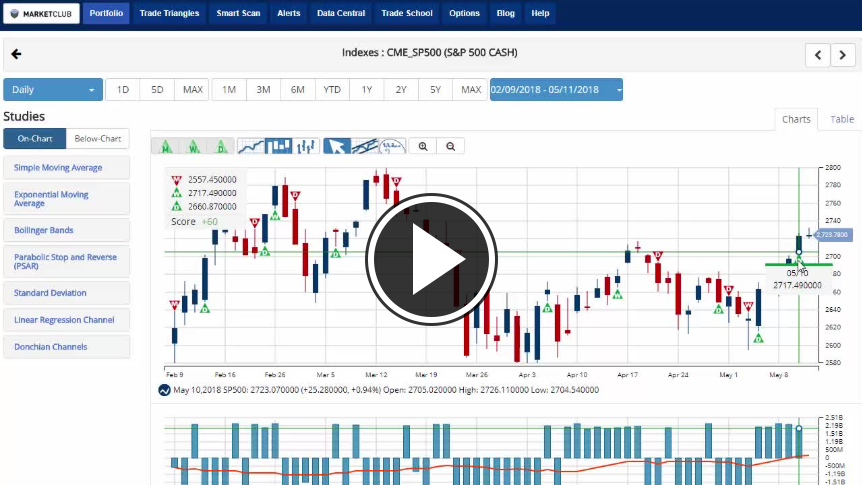The width and height of the screenshot is (862, 485).
Task: Toggle the Weekly trade triangle
Action: click(x=194, y=146)
